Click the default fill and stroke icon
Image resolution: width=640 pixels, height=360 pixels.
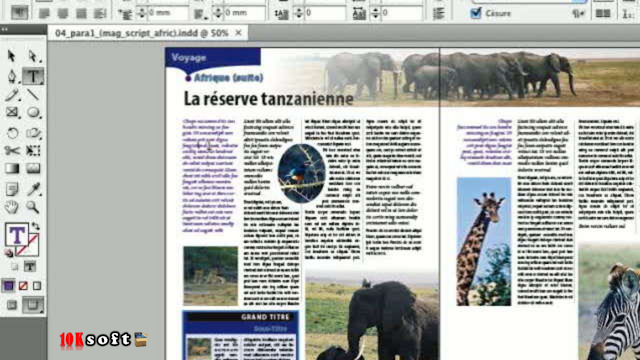pos(9,253)
